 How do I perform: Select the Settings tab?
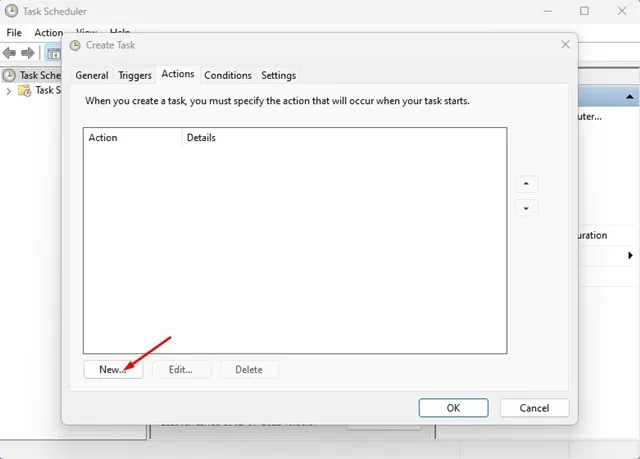coord(278,75)
